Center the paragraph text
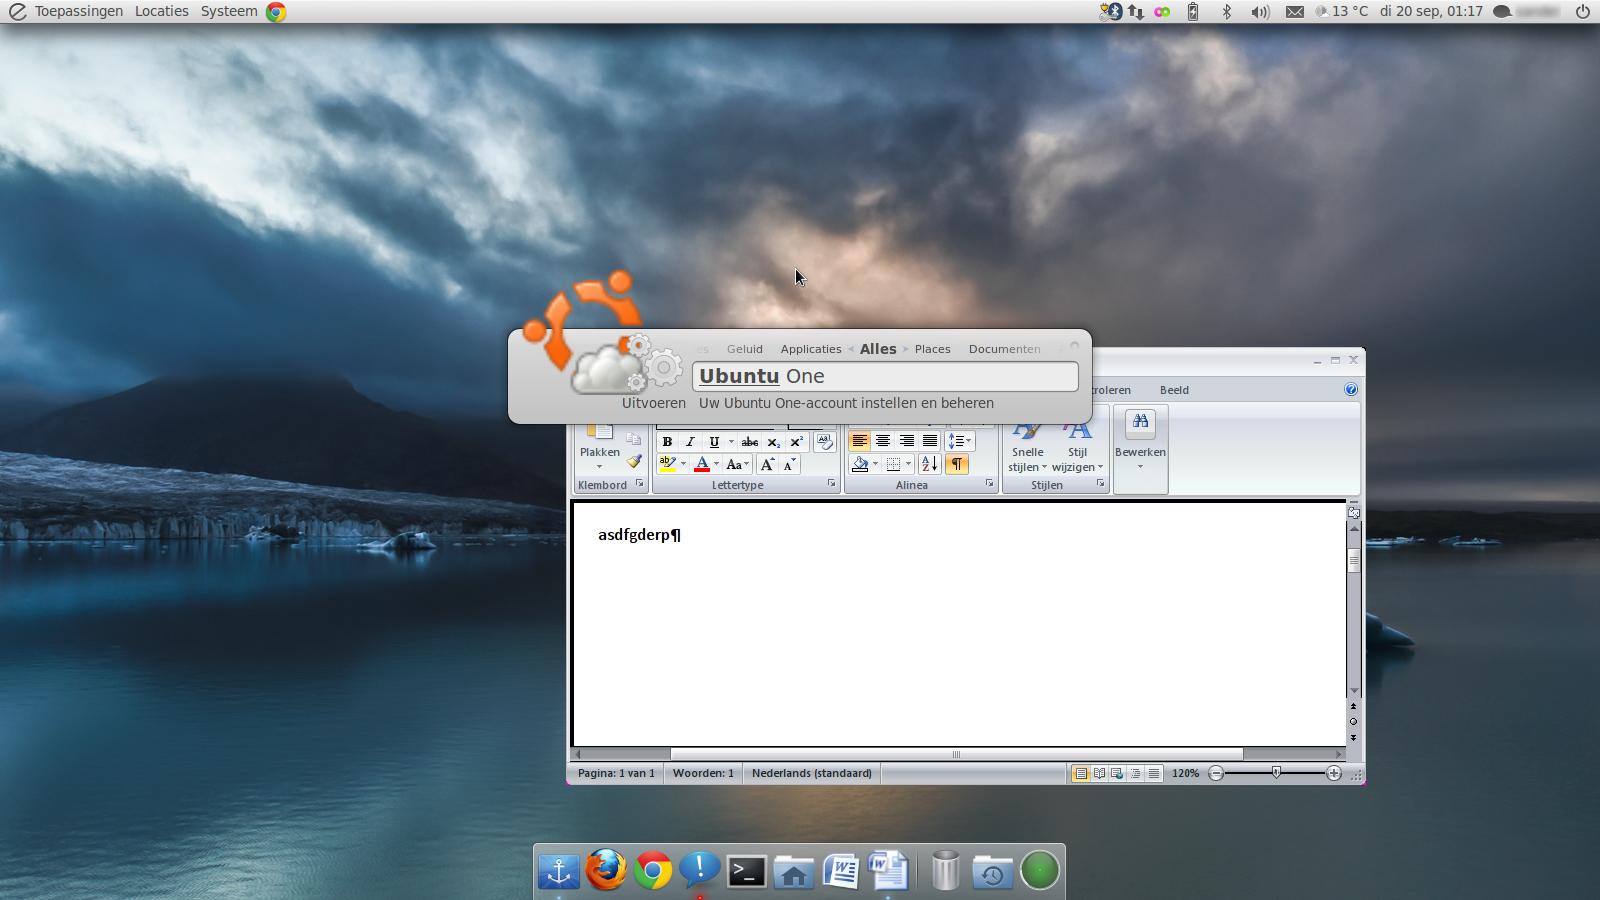 (883, 441)
